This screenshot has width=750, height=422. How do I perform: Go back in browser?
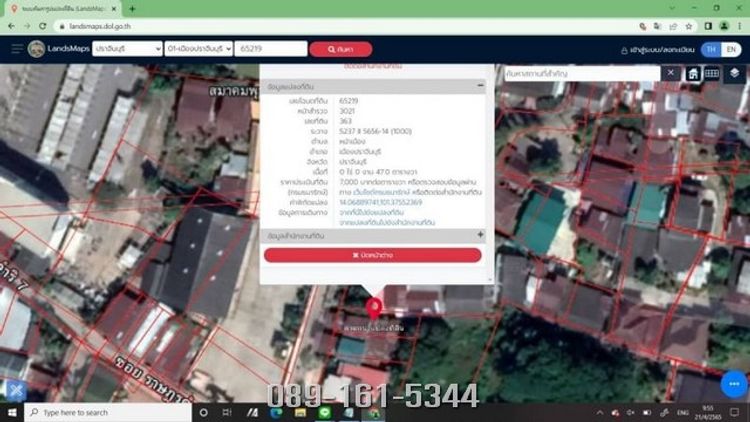coord(11,26)
